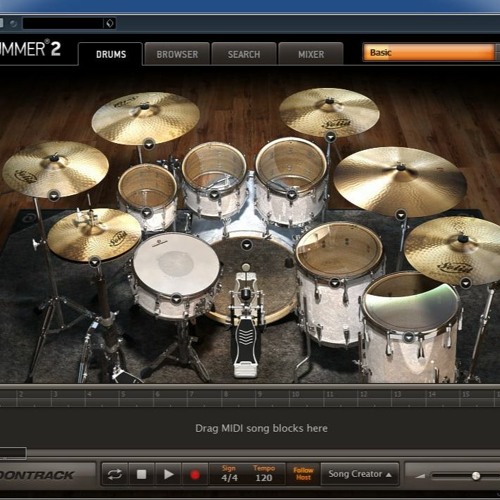Click the volume speaker icon
Screen dimensions: 500x500
point(420,476)
